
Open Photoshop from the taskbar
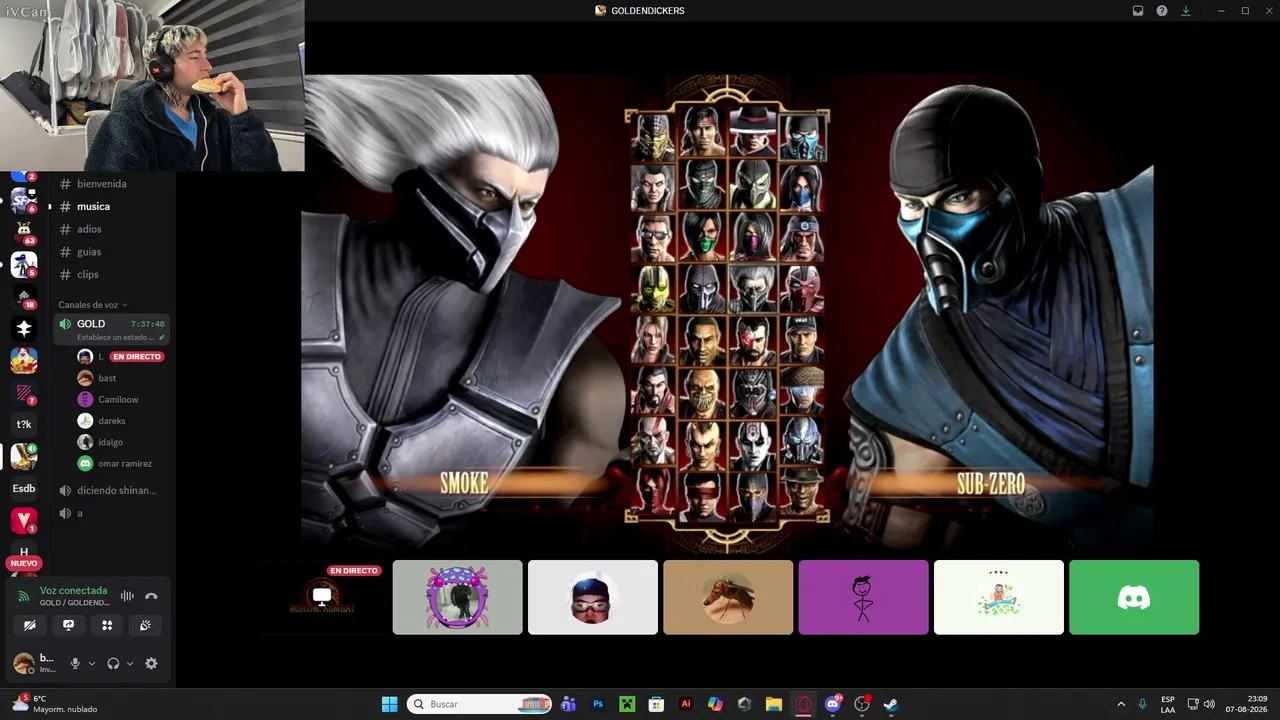[x=598, y=704]
